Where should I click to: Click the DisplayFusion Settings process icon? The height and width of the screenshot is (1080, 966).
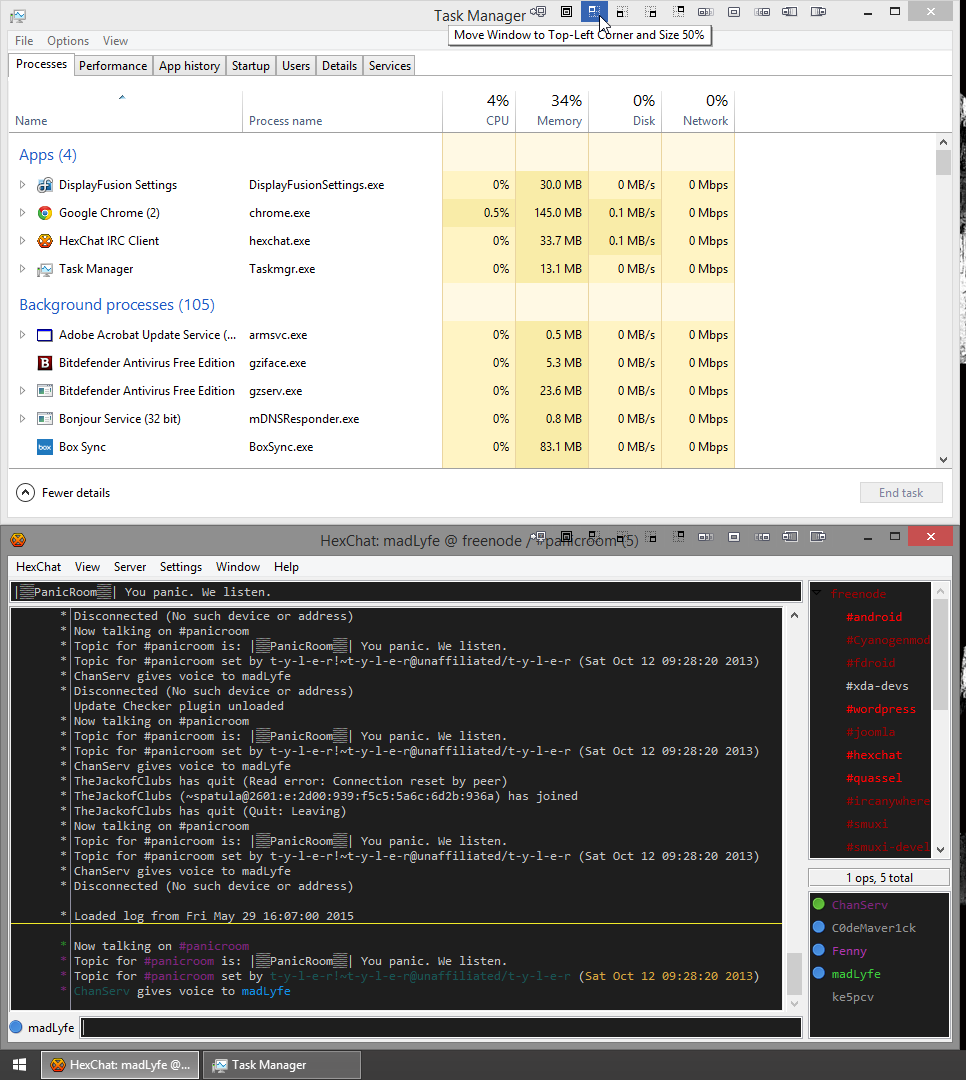45,185
